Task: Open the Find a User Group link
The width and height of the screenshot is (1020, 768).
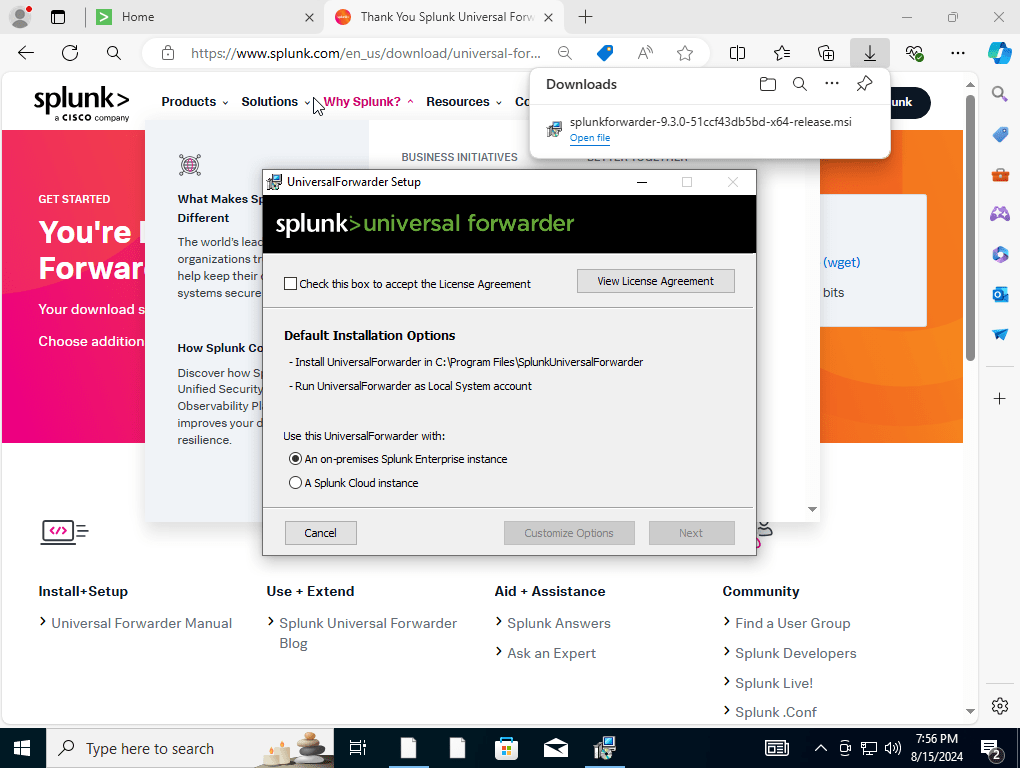Action: pos(792,623)
